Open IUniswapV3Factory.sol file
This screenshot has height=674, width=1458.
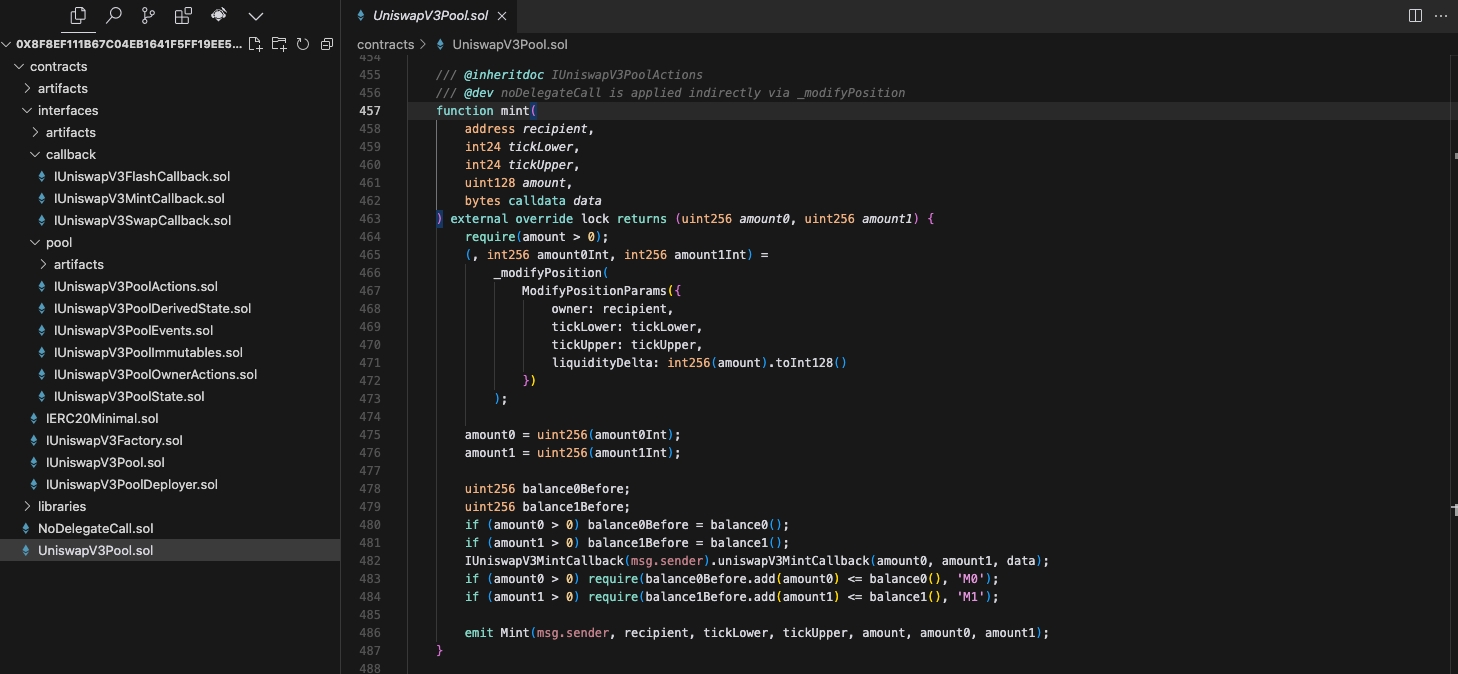coord(114,440)
